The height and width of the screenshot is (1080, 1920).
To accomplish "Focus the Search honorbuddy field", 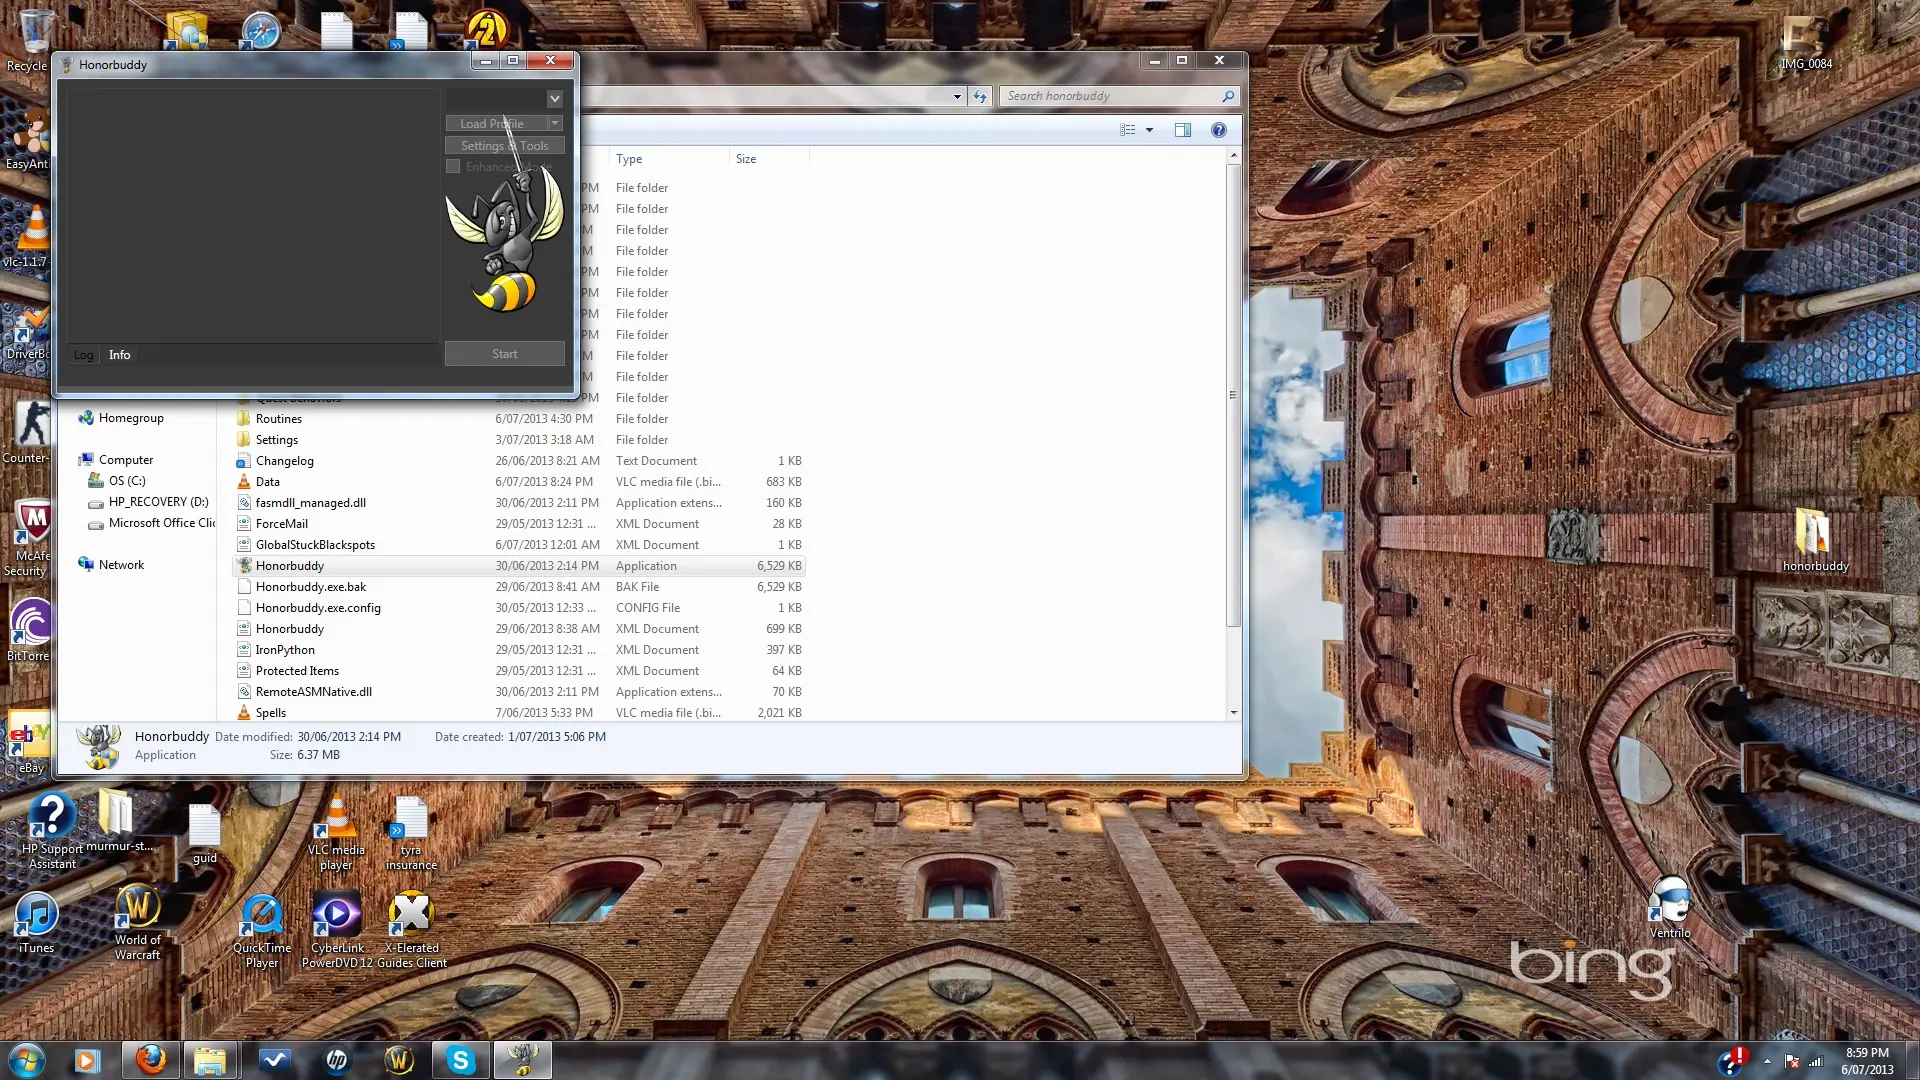I will (1110, 96).
